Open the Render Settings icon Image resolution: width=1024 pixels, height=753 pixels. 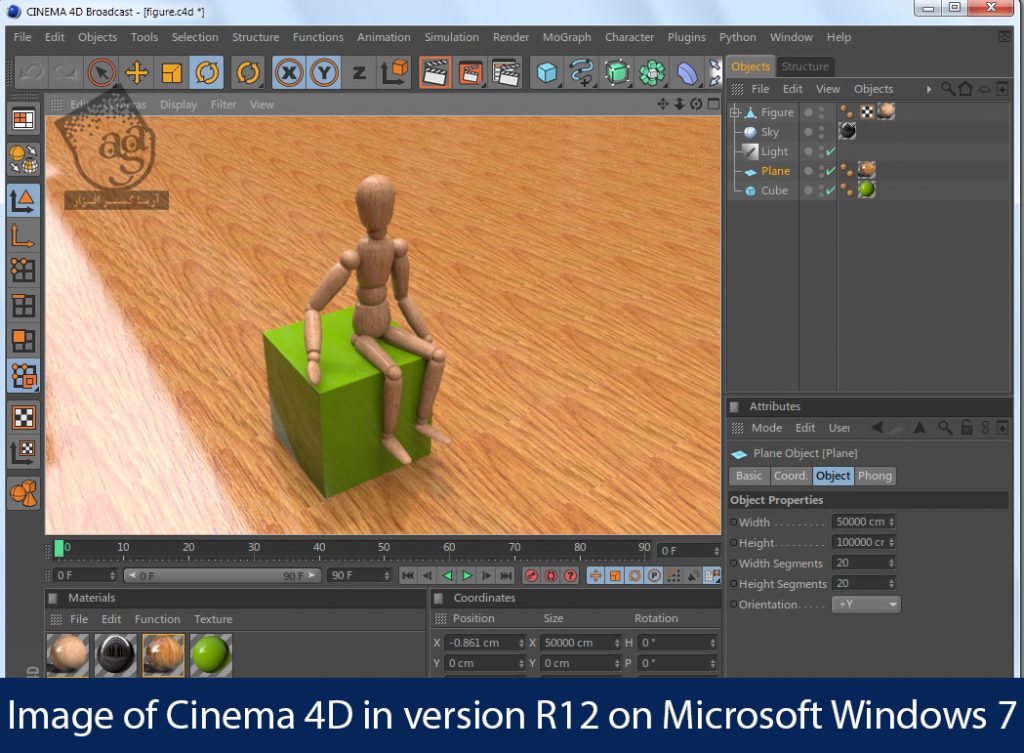point(506,72)
